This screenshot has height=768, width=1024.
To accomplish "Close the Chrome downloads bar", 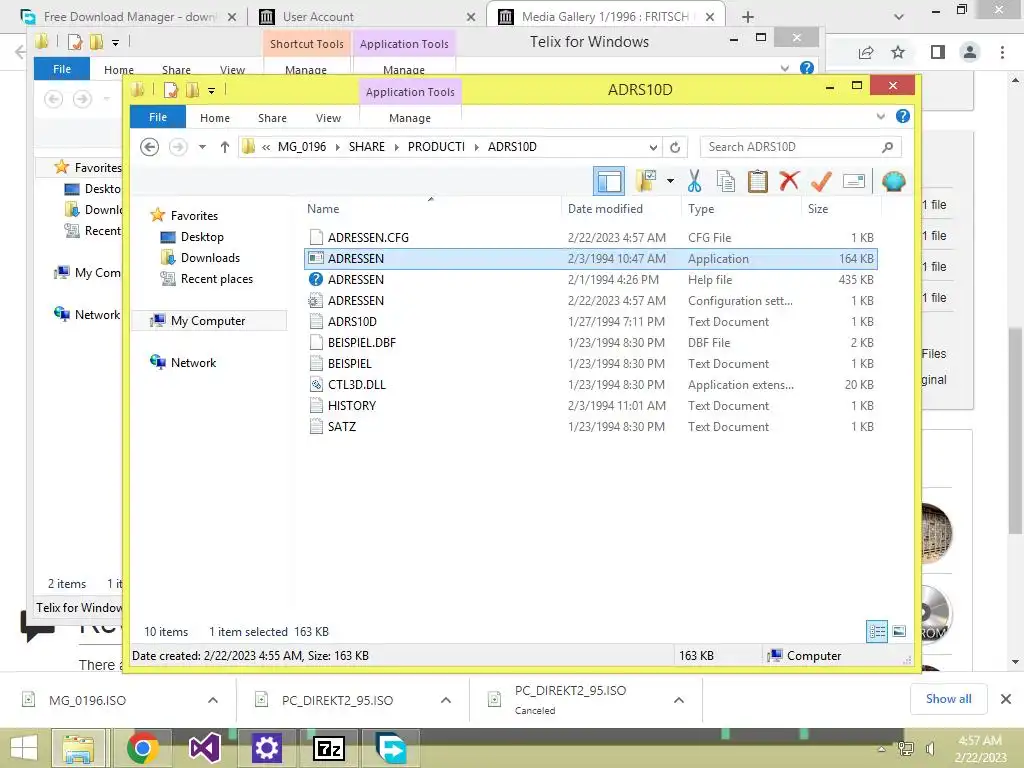I will click(x=1006, y=699).
